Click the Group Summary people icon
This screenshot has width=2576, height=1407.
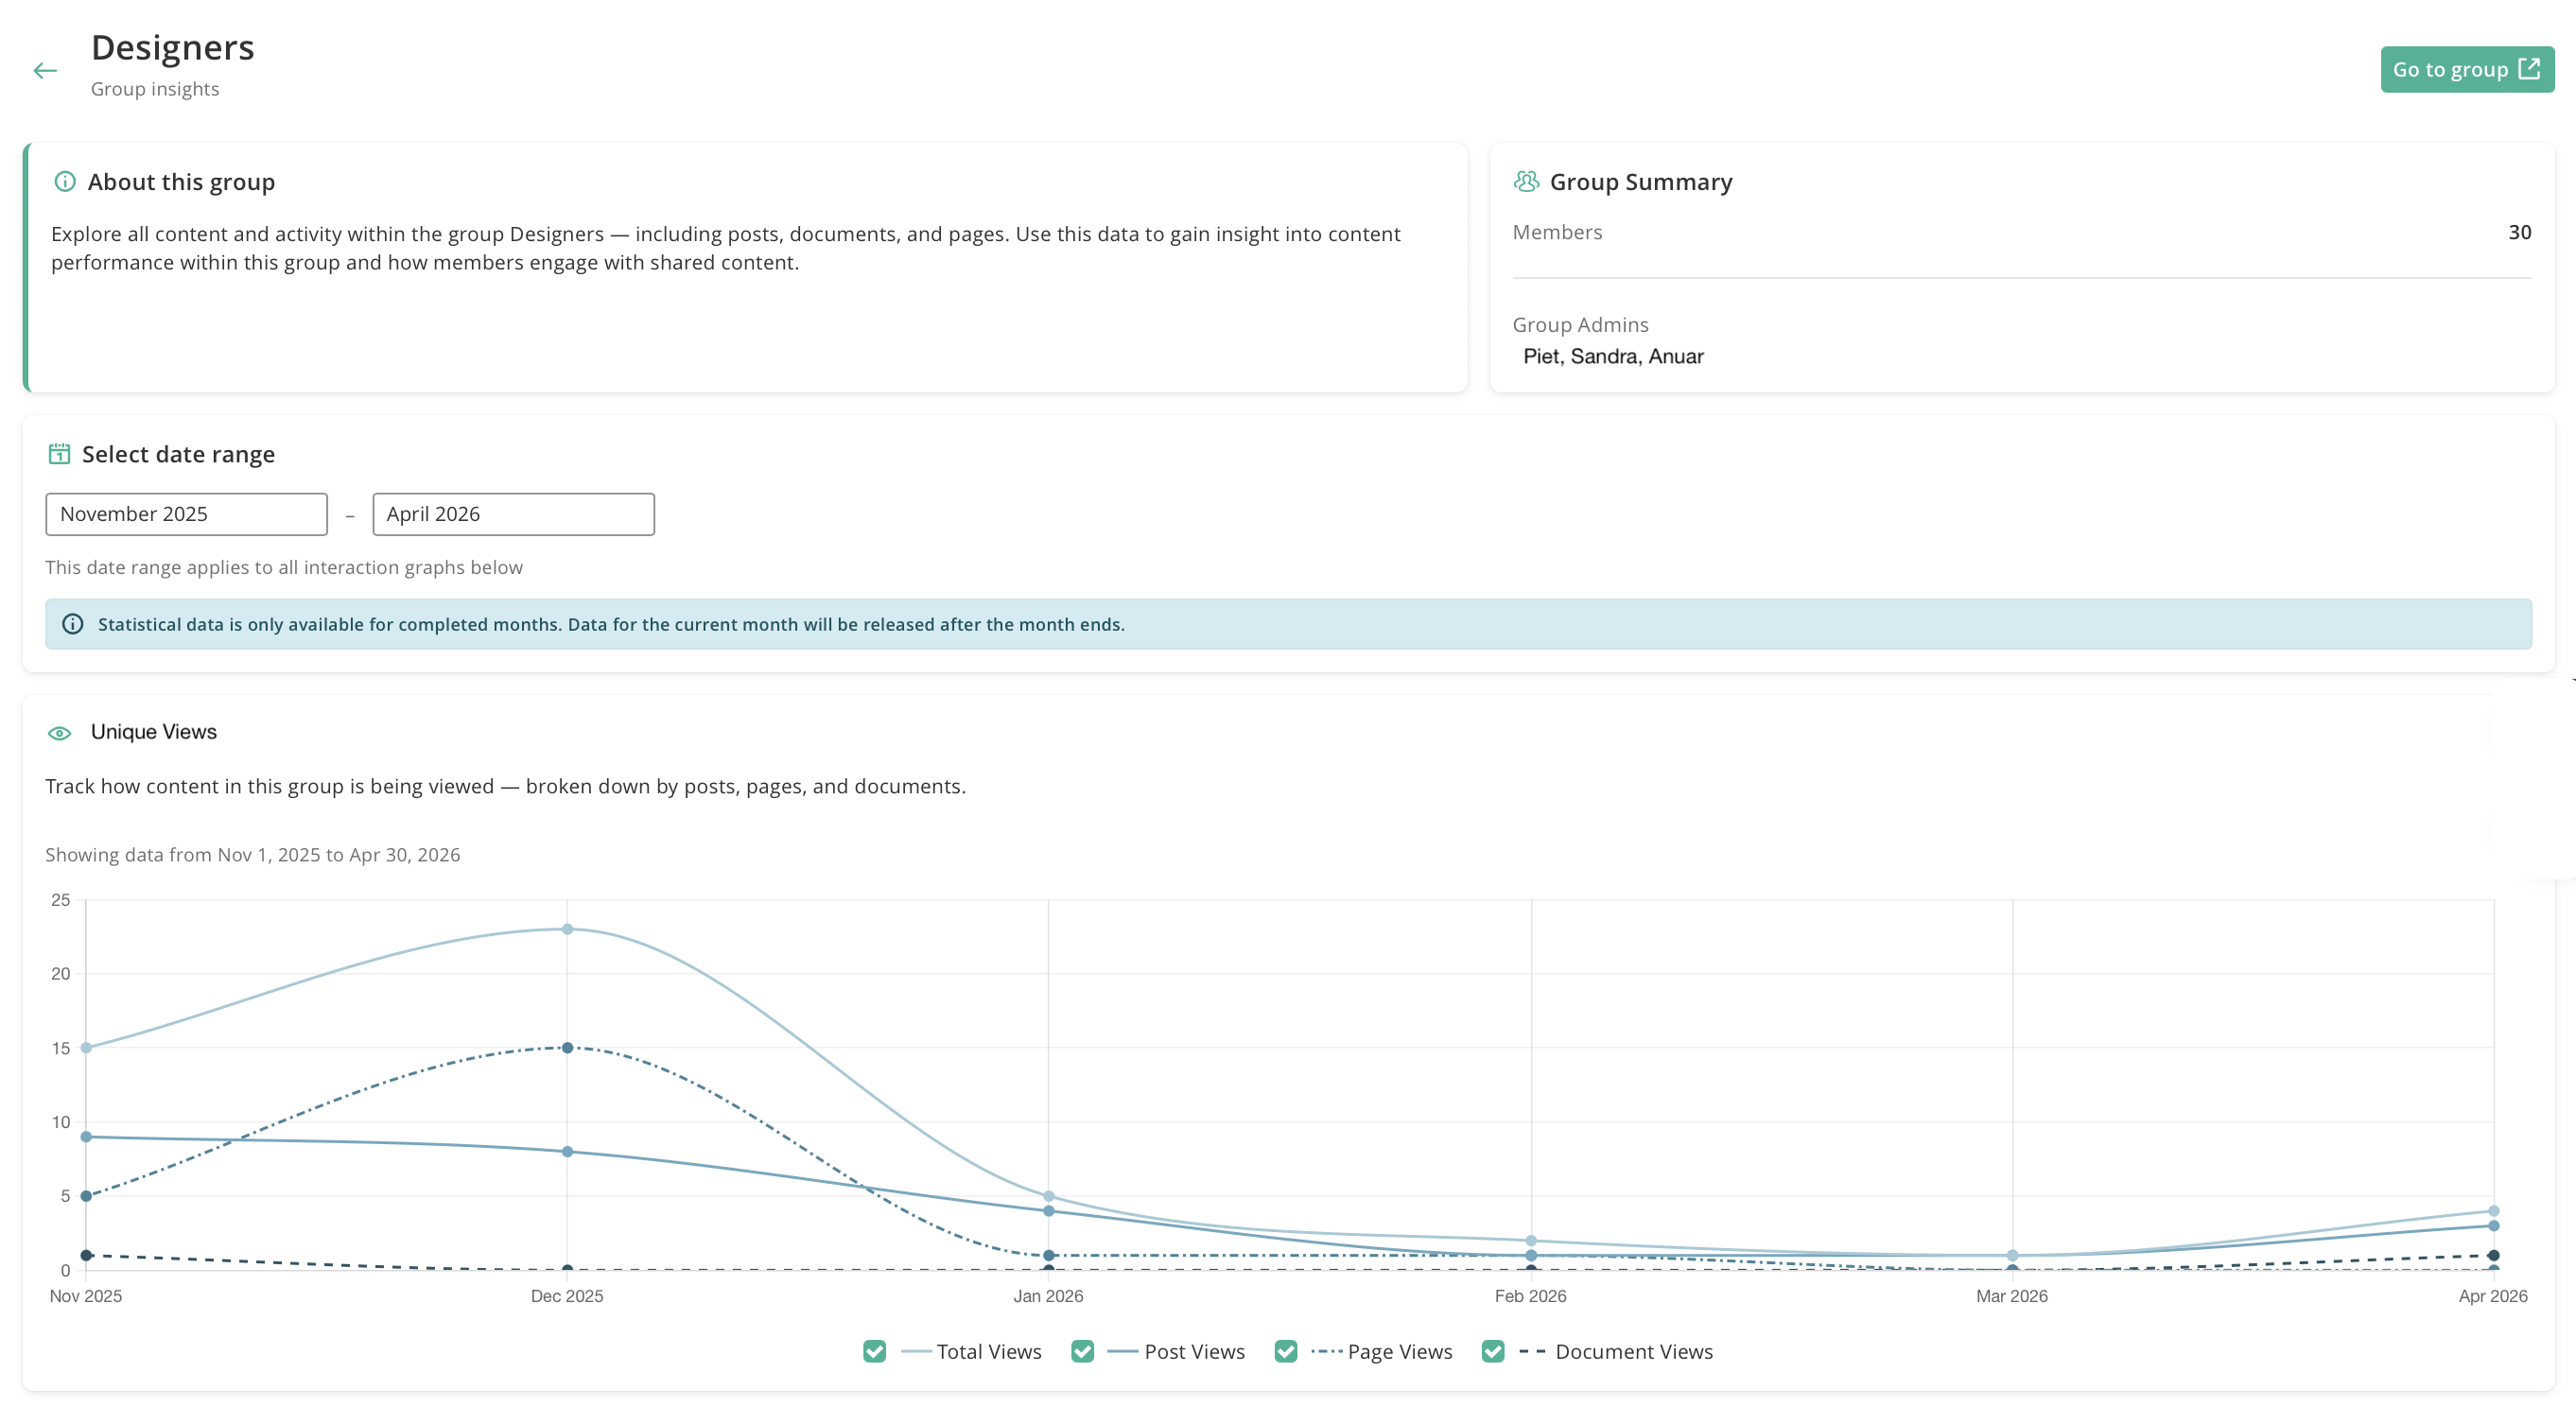(1526, 181)
